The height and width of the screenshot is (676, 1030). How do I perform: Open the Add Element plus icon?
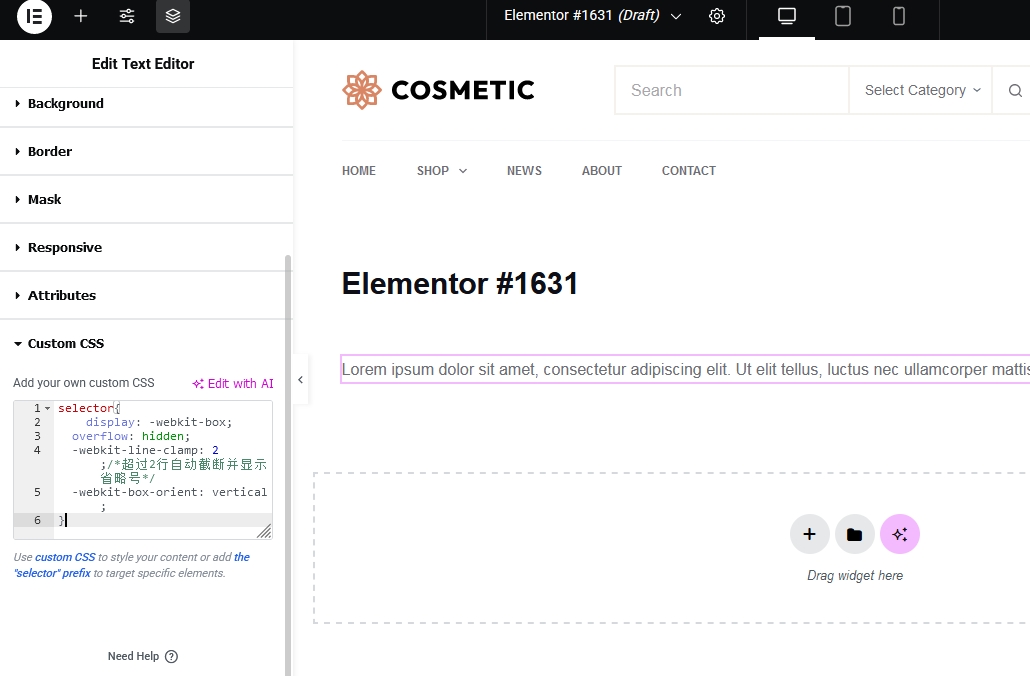coord(81,16)
